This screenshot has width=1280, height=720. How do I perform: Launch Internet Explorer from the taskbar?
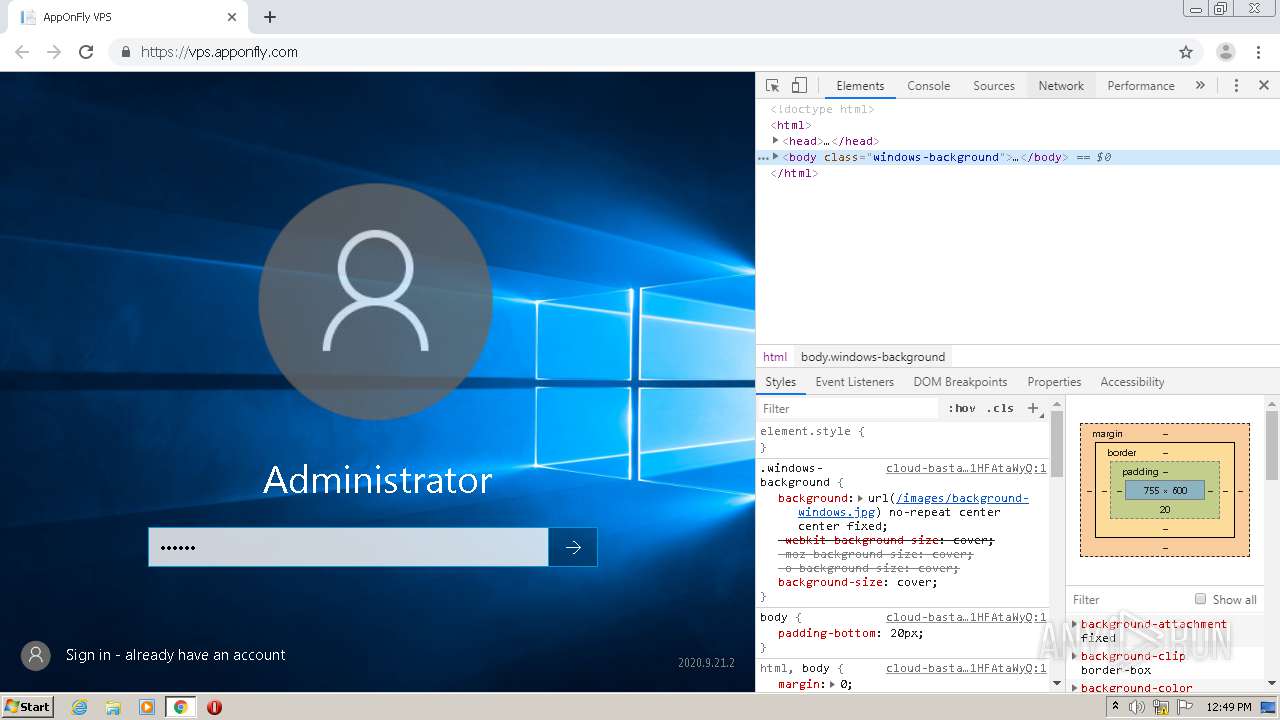click(80, 707)
